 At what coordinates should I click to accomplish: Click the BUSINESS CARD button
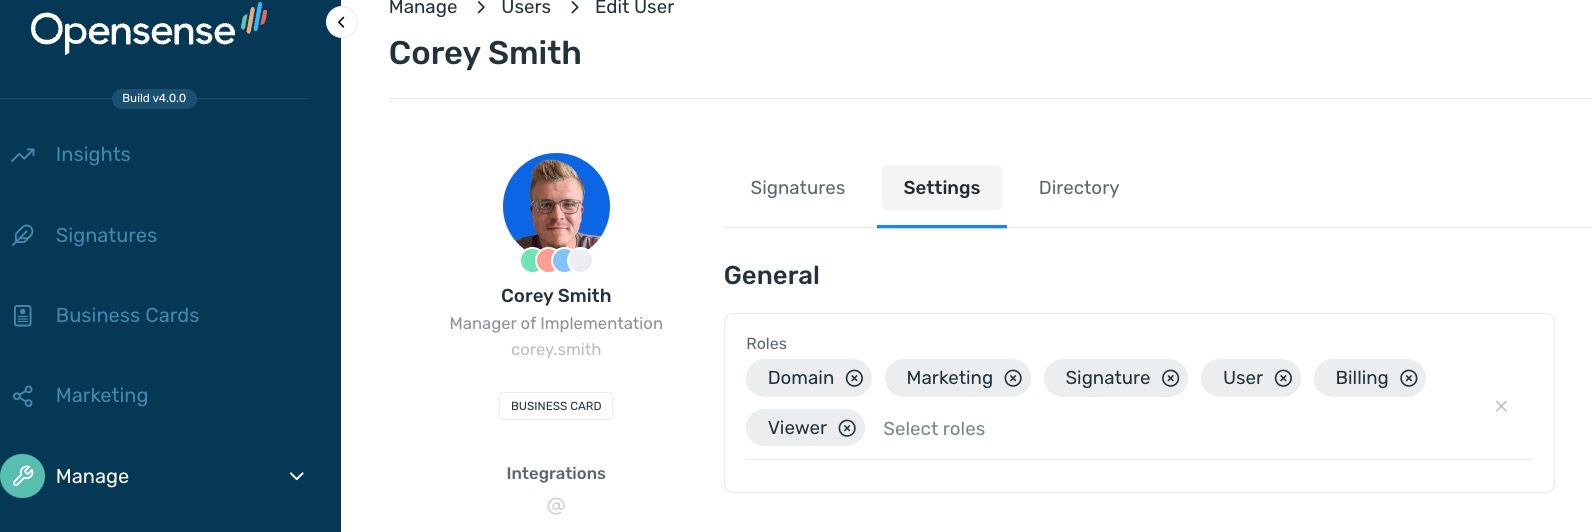pyautogui.click(x=556, y=406)
